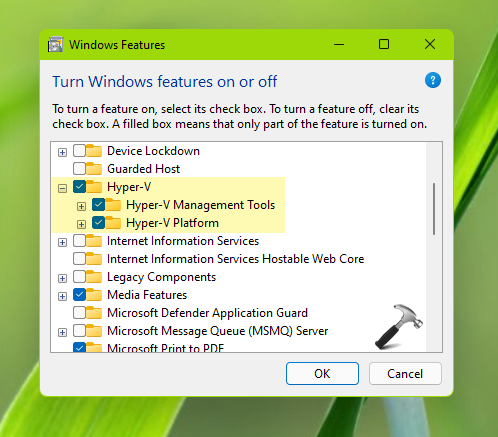The image size is (498, 437).
Task: Click the Internet Information Services folder icon
Action: [x=94, y=241]
